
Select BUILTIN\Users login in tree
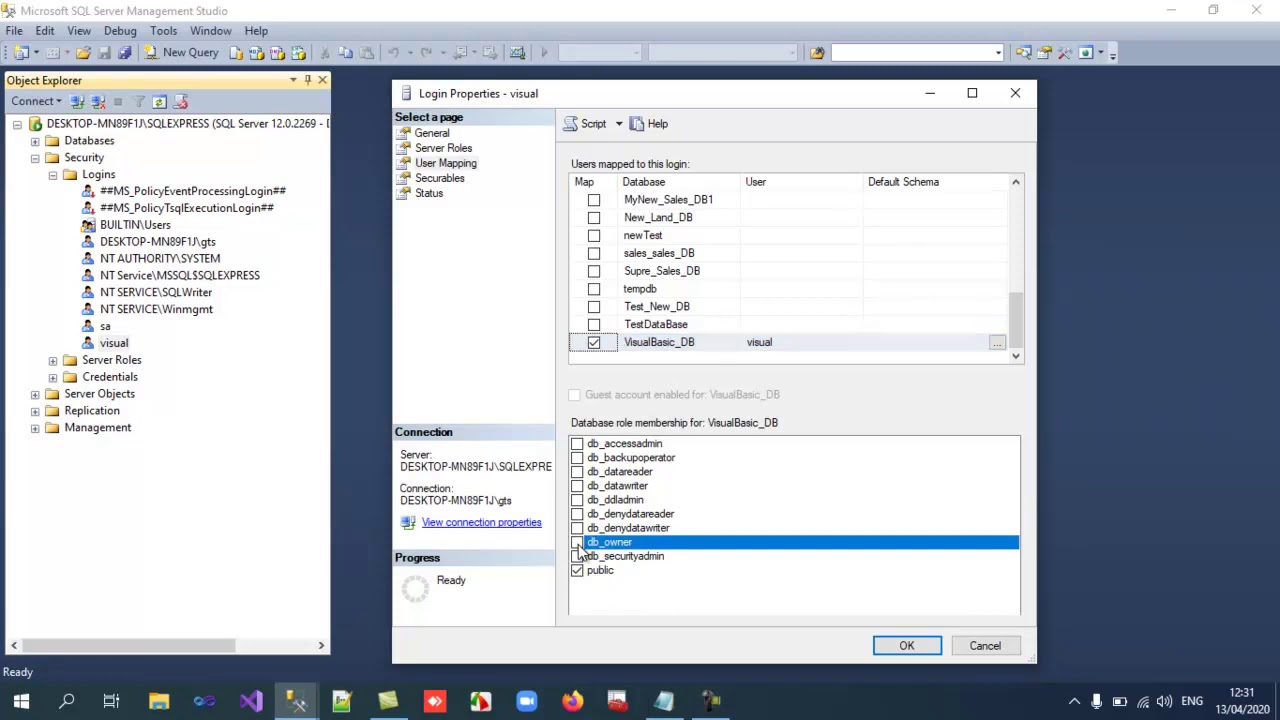coord(135,225)
